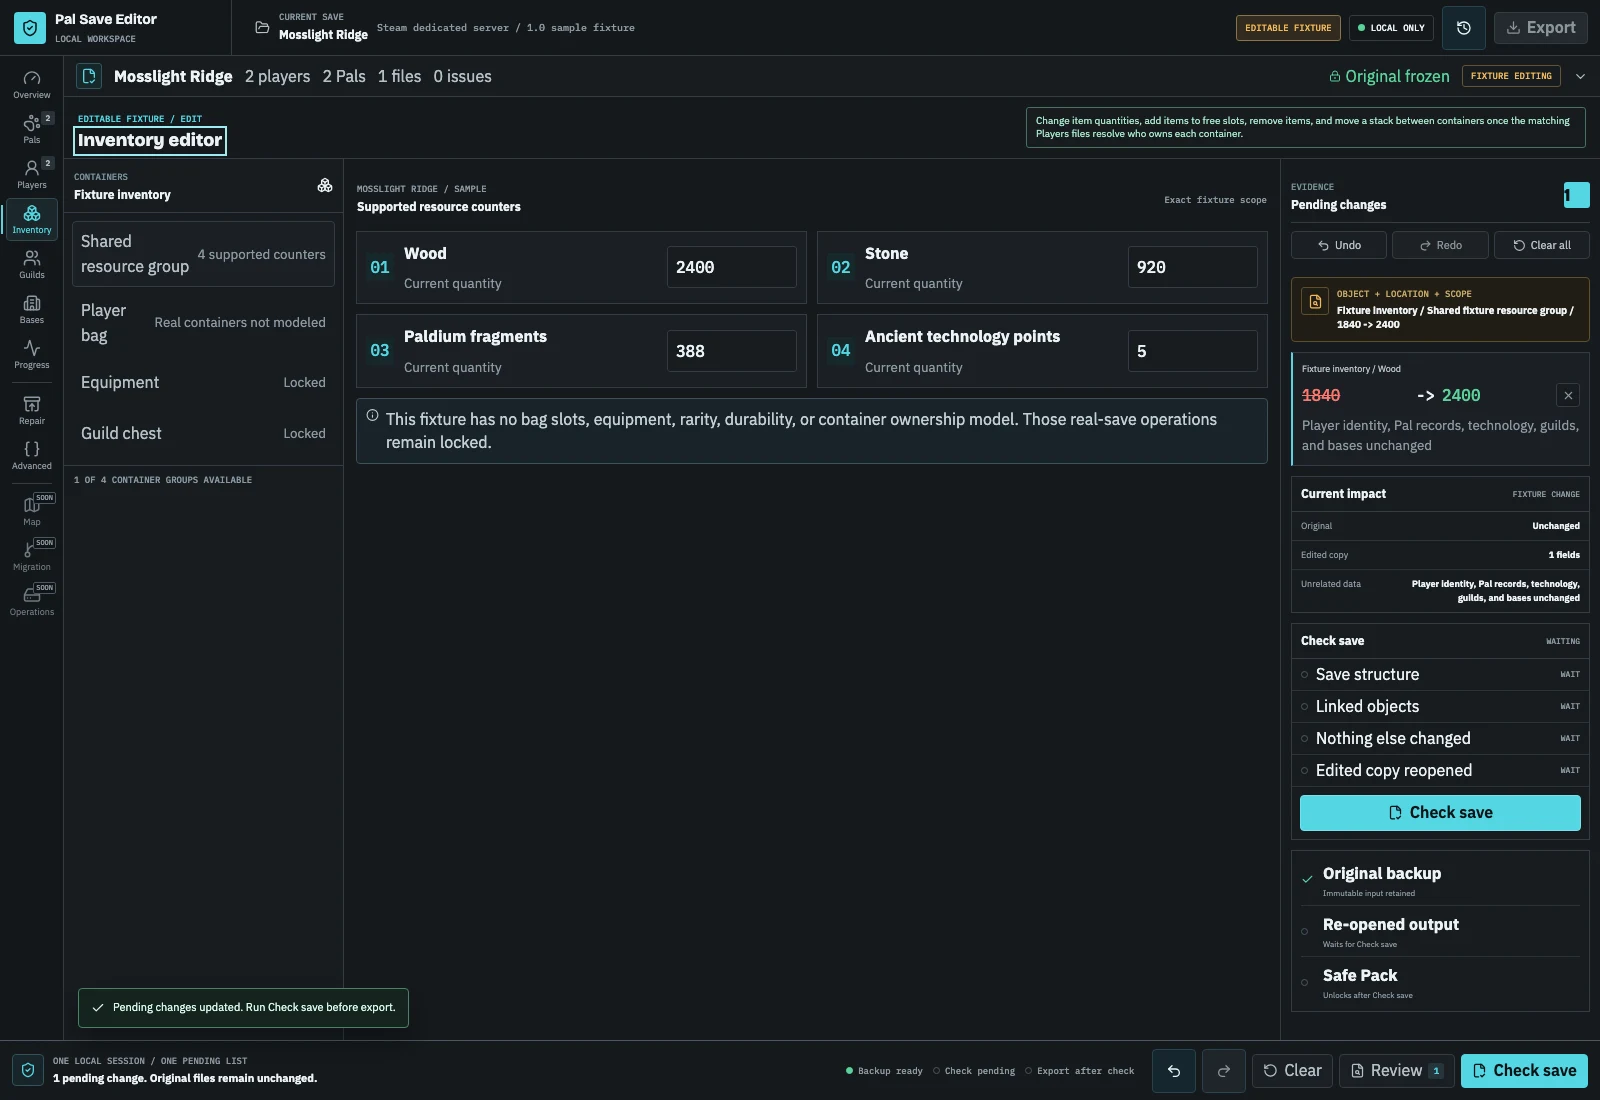Edit the Wood quantity field
The width and height of the screenshot is (1600, 1100).
click(732, 267)
